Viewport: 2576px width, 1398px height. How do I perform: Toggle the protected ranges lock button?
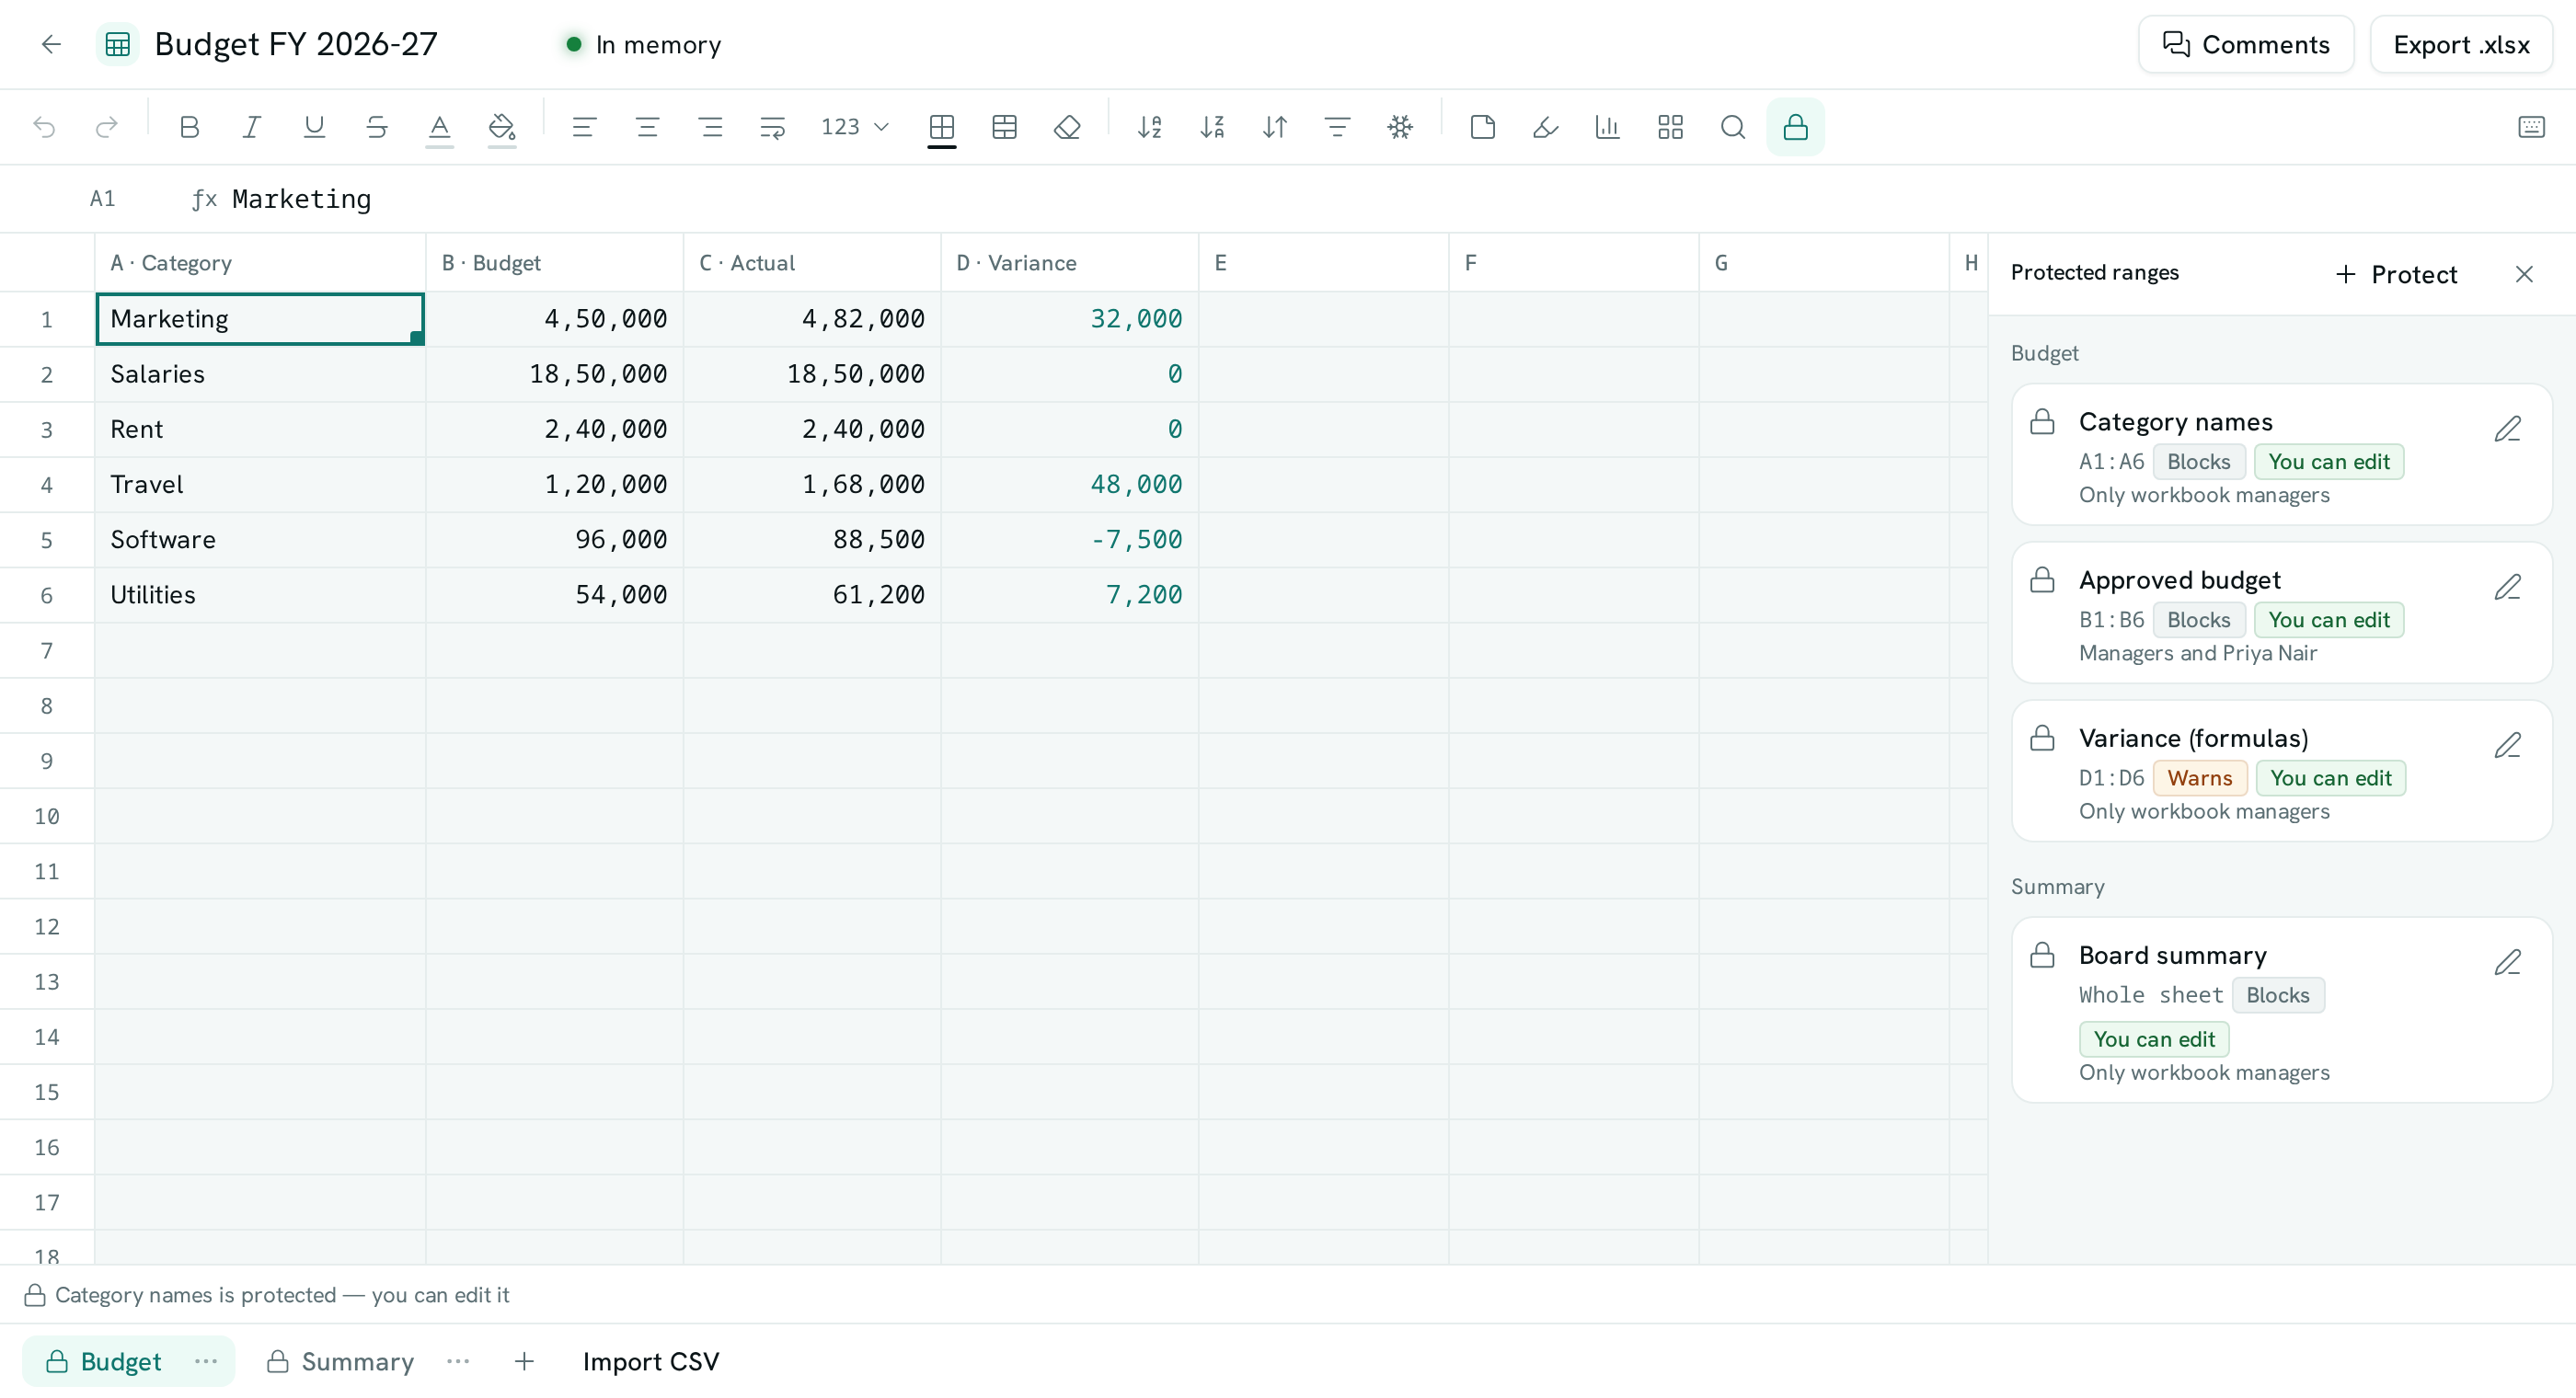coord(1795,127)
